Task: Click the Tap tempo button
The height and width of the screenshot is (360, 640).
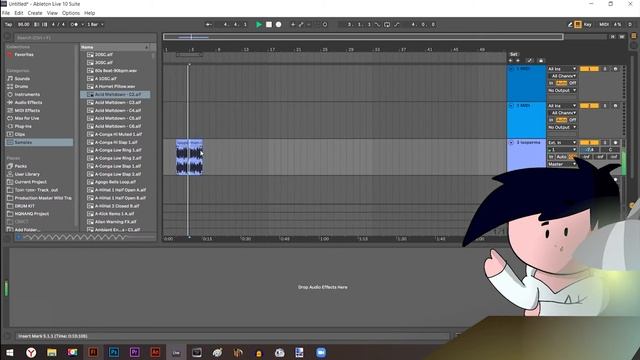Action: [8, 24]
